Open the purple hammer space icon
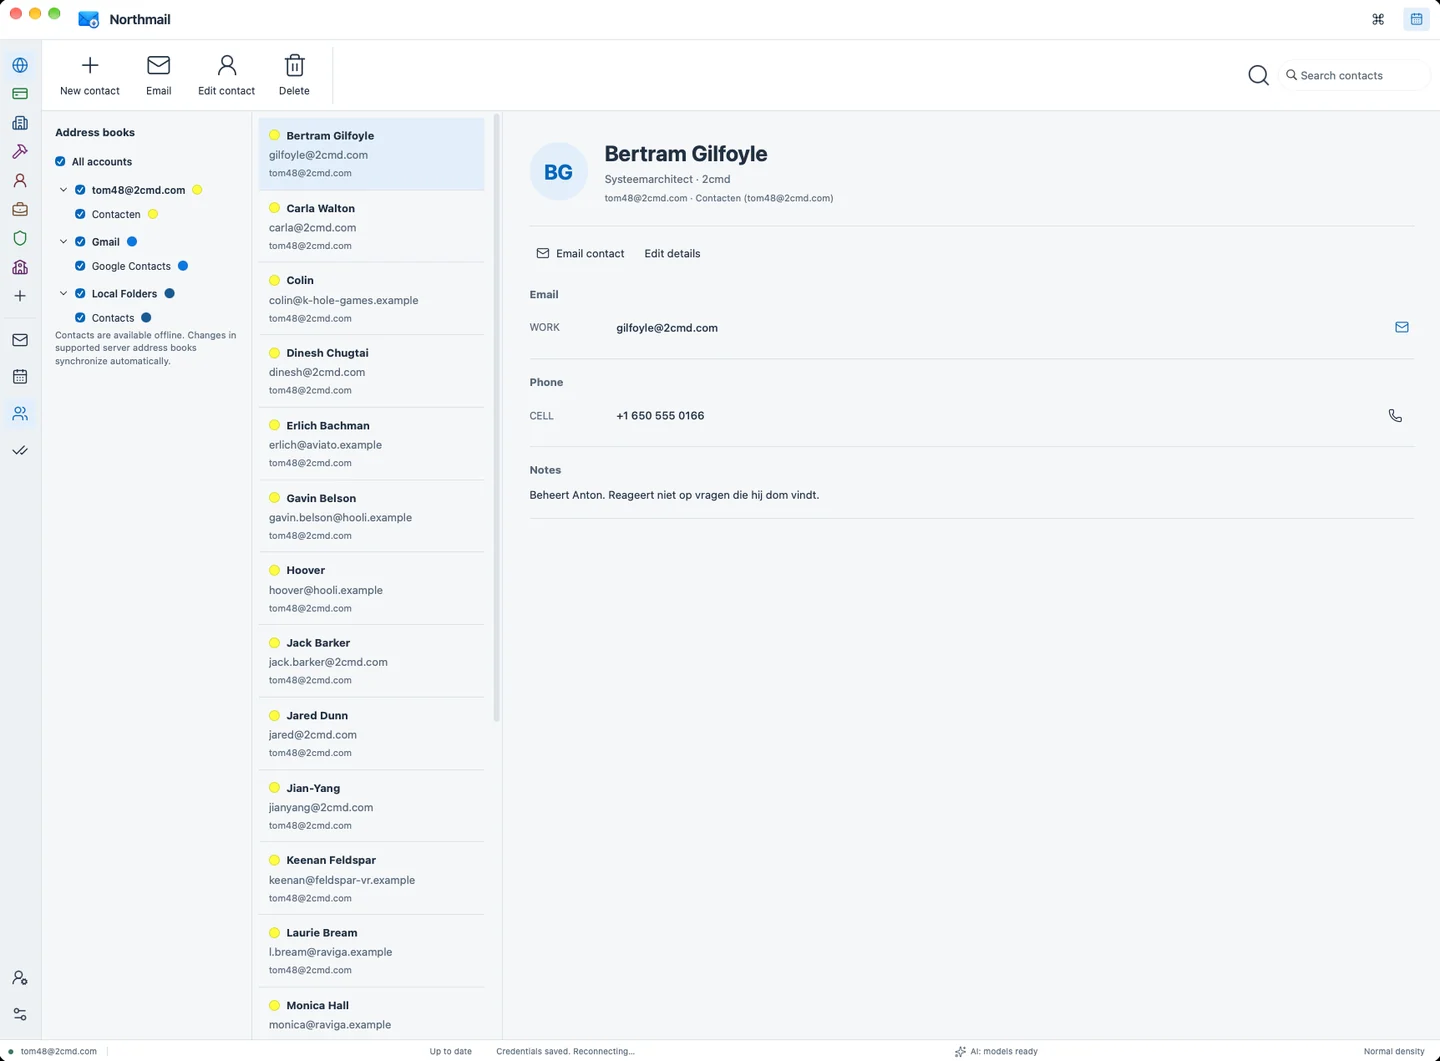Image resolution: width=1440 pixels, height=1061 pixels. 20,152
